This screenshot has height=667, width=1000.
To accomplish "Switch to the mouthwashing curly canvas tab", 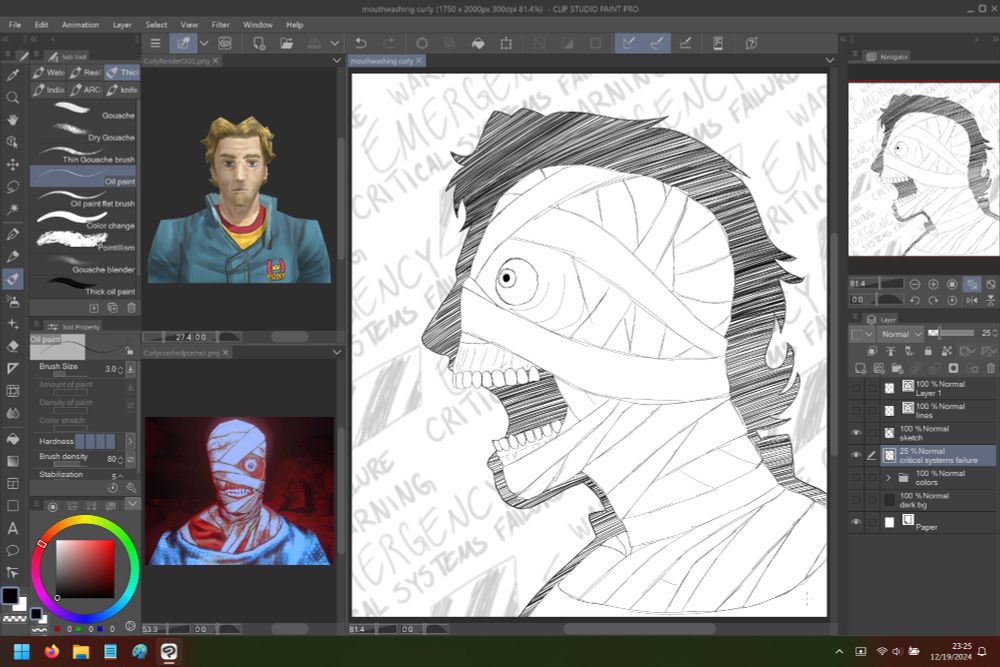I will tap(382, 61).
